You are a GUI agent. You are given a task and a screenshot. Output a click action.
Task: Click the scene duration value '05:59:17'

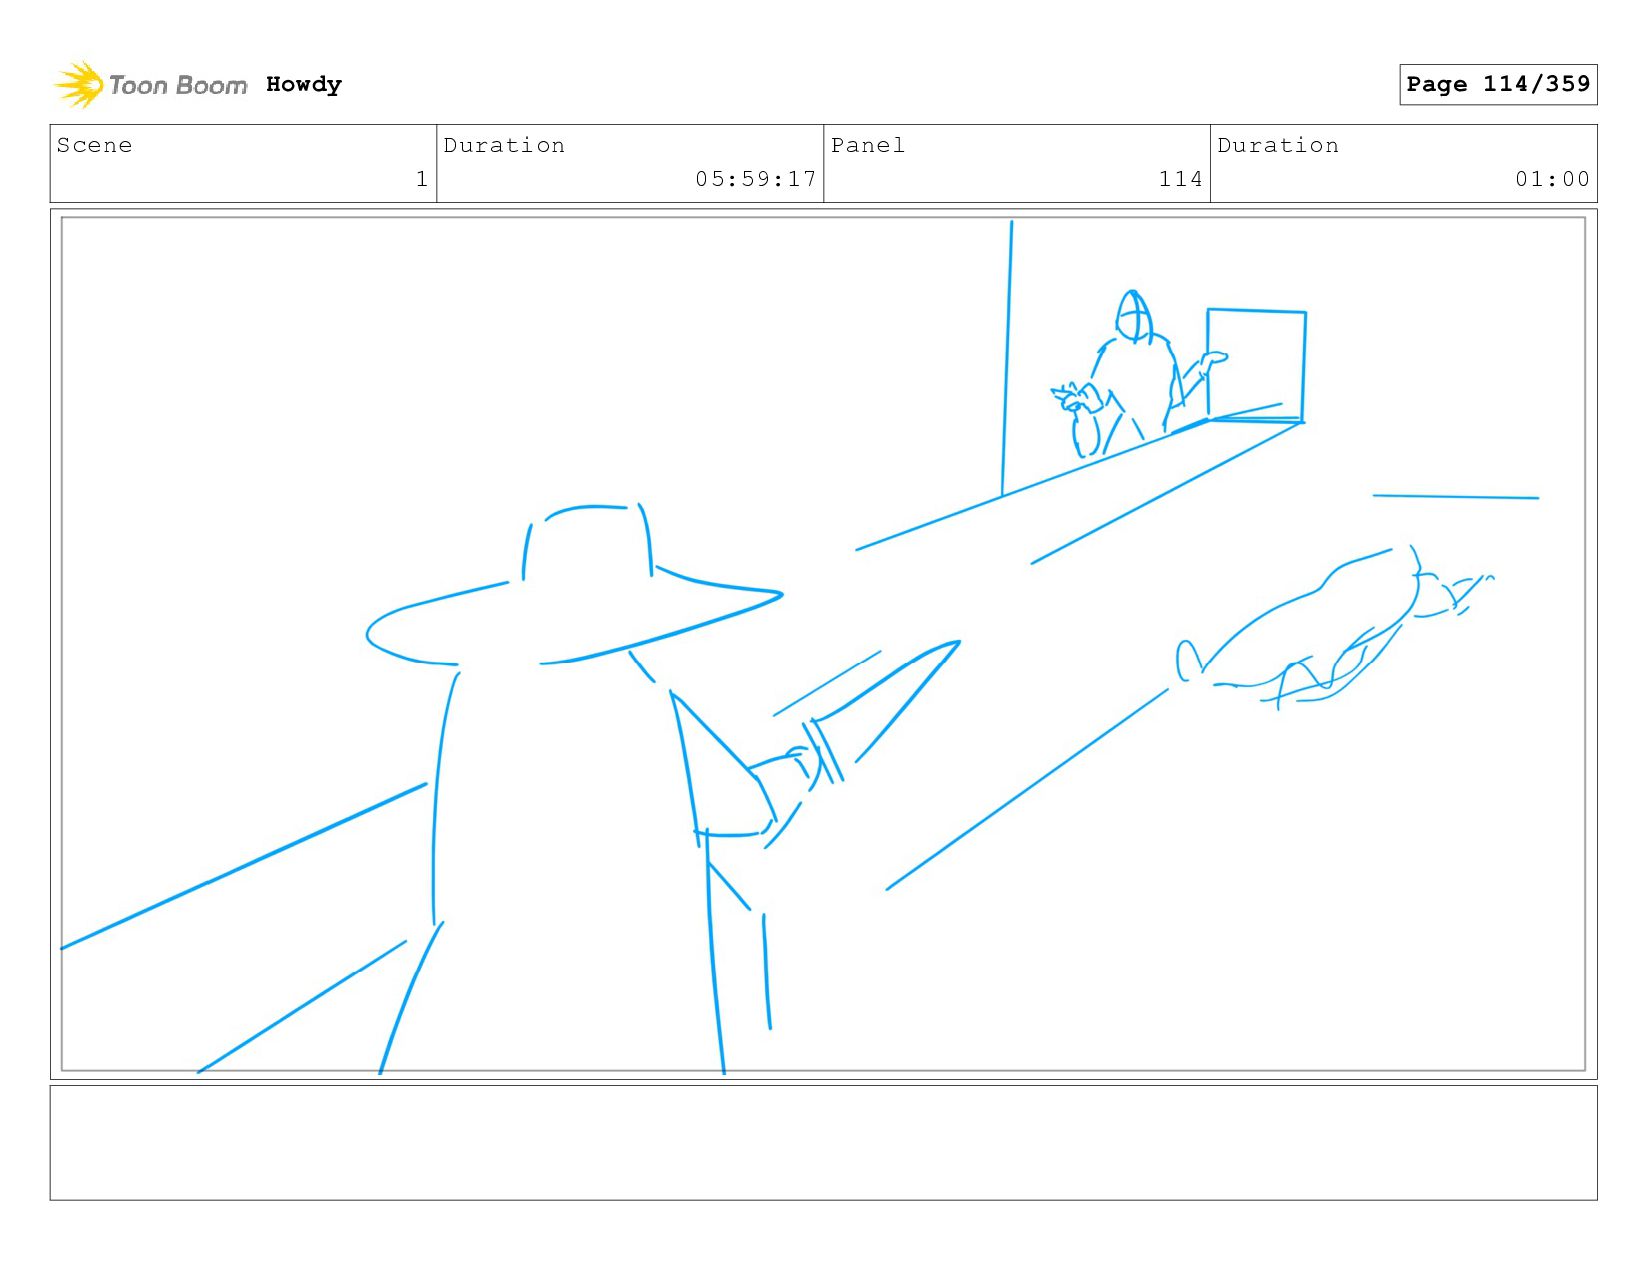[x=756, y=179]
